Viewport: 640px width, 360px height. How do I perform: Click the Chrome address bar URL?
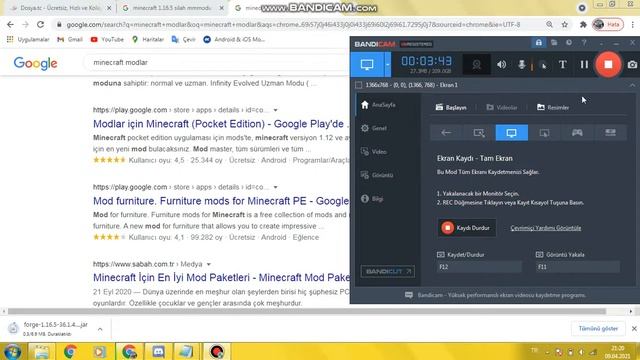tap(293, 24)
